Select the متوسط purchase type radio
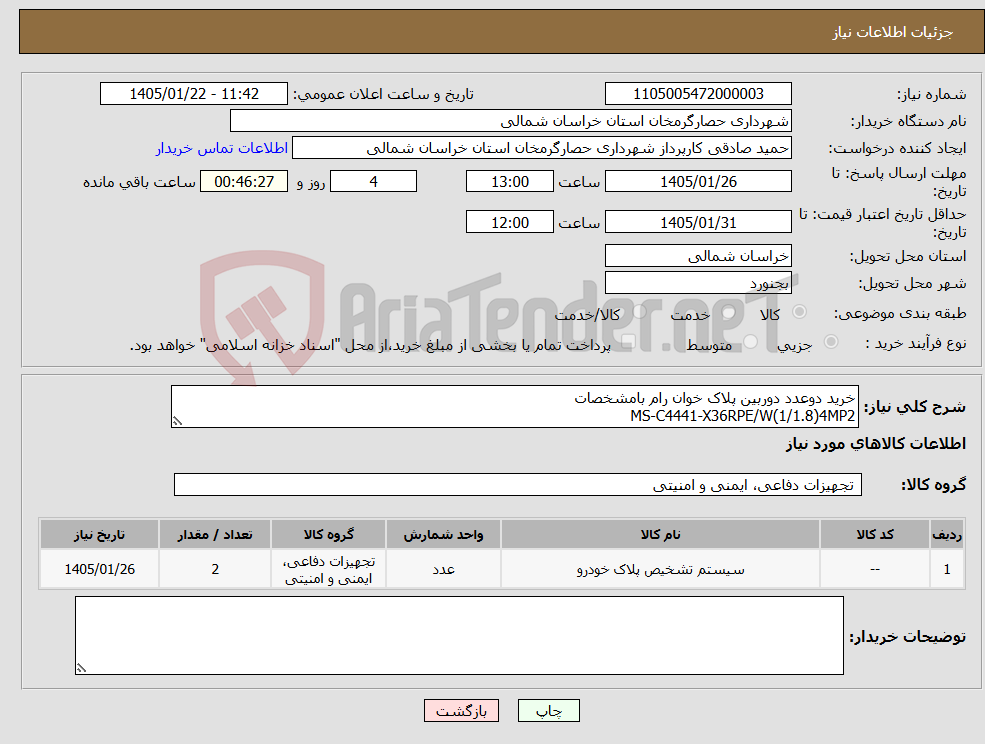 (x=751, y=342)
